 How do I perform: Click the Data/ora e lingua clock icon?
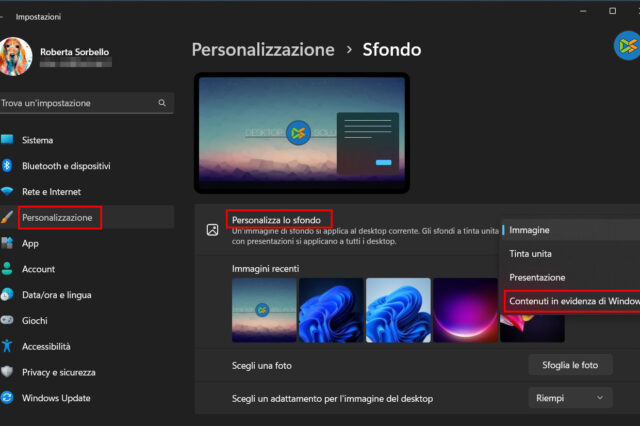(7, 294)
